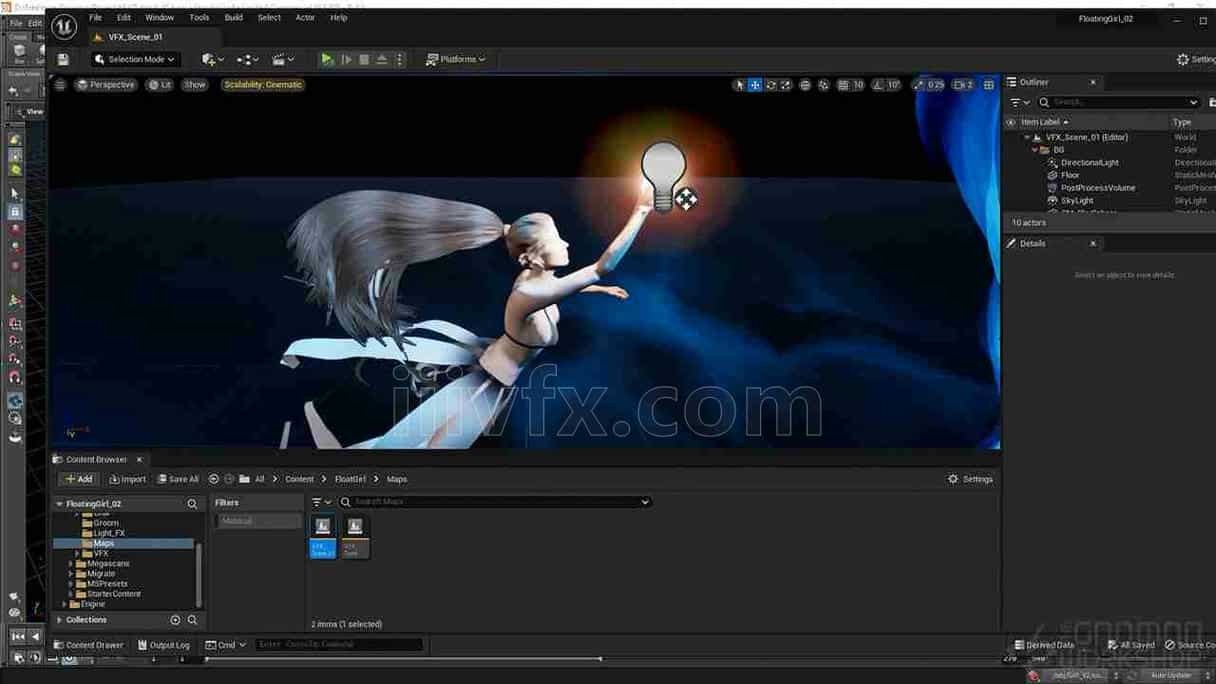Click the Unreal Engine logo icon

click(x=65, y=27)
